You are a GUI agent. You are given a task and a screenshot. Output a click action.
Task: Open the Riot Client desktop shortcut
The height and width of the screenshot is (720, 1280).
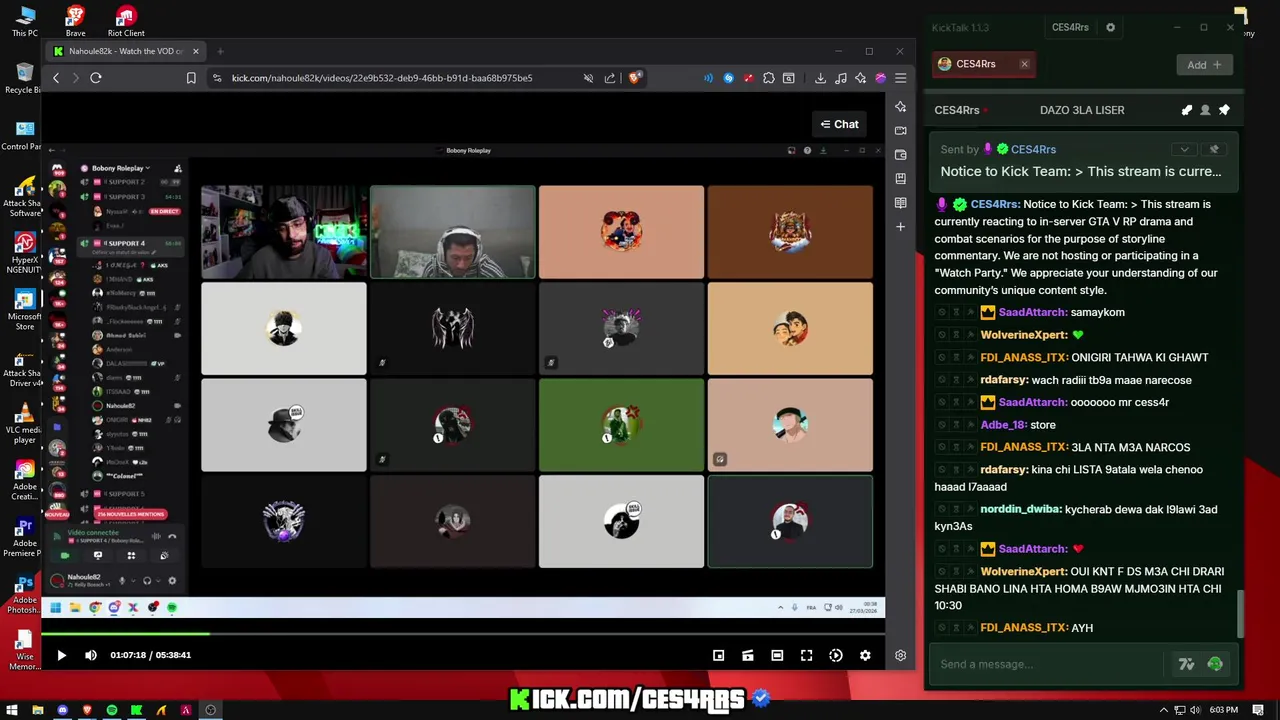coord(125,21)
